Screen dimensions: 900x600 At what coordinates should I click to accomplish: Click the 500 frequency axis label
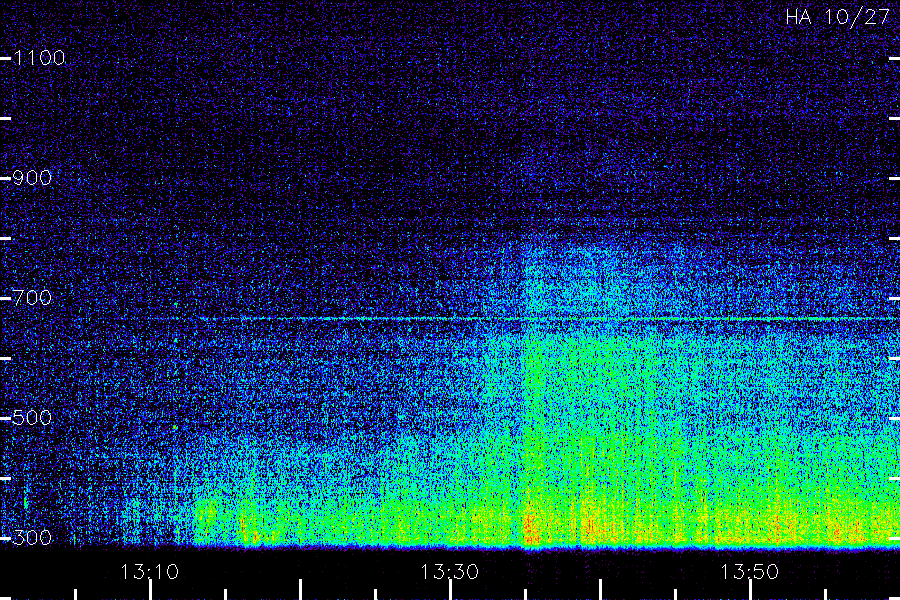click(32, 418)
